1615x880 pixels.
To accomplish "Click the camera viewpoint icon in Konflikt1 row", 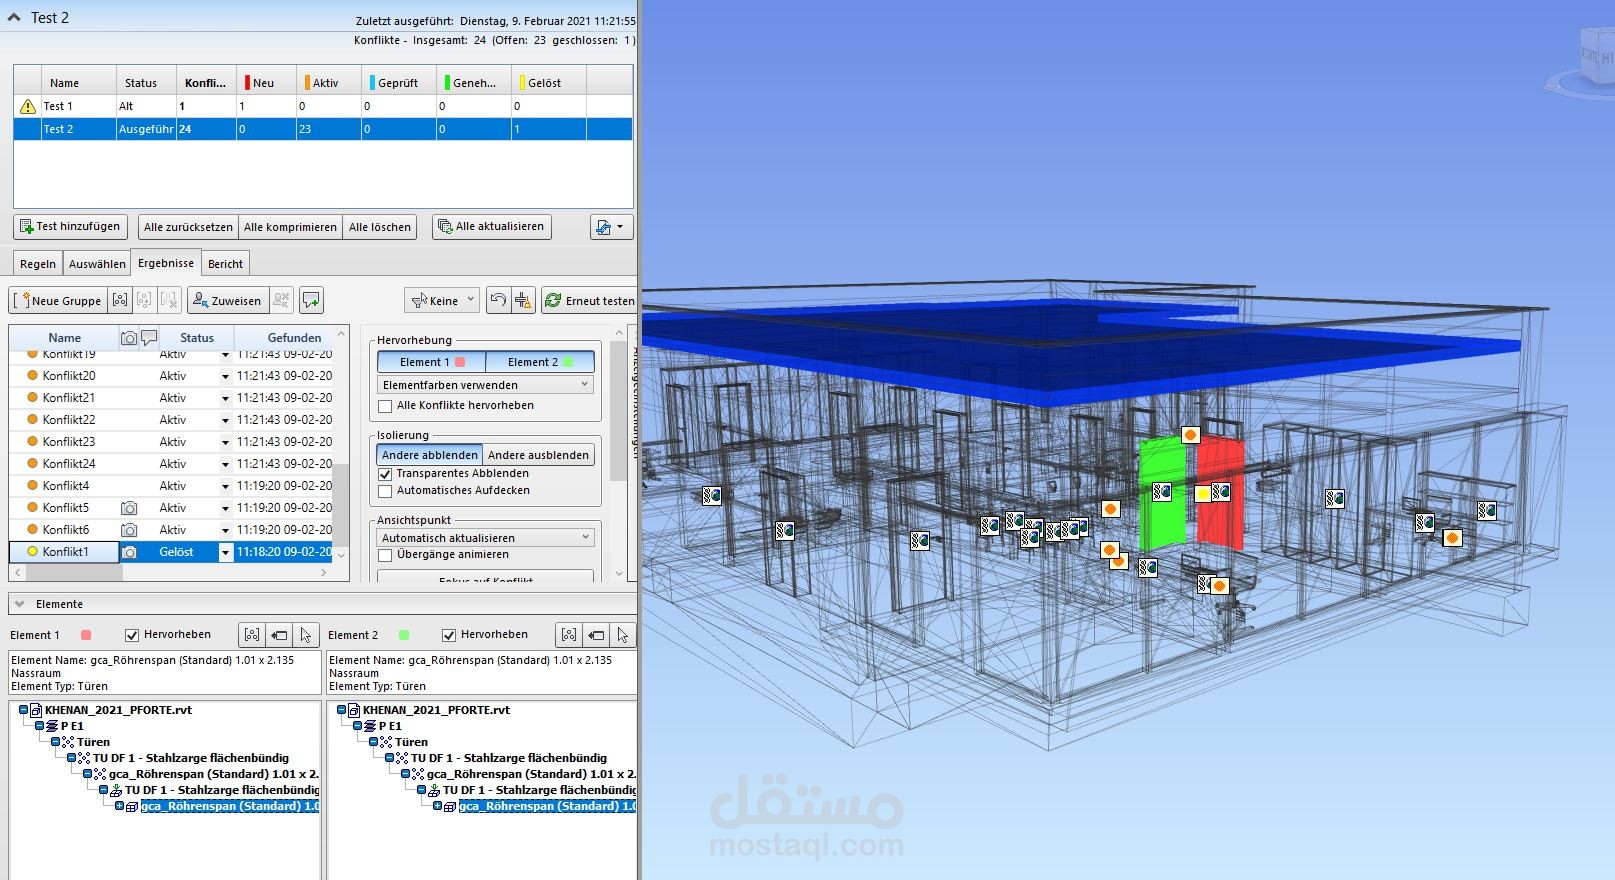I will click(129, 552).
